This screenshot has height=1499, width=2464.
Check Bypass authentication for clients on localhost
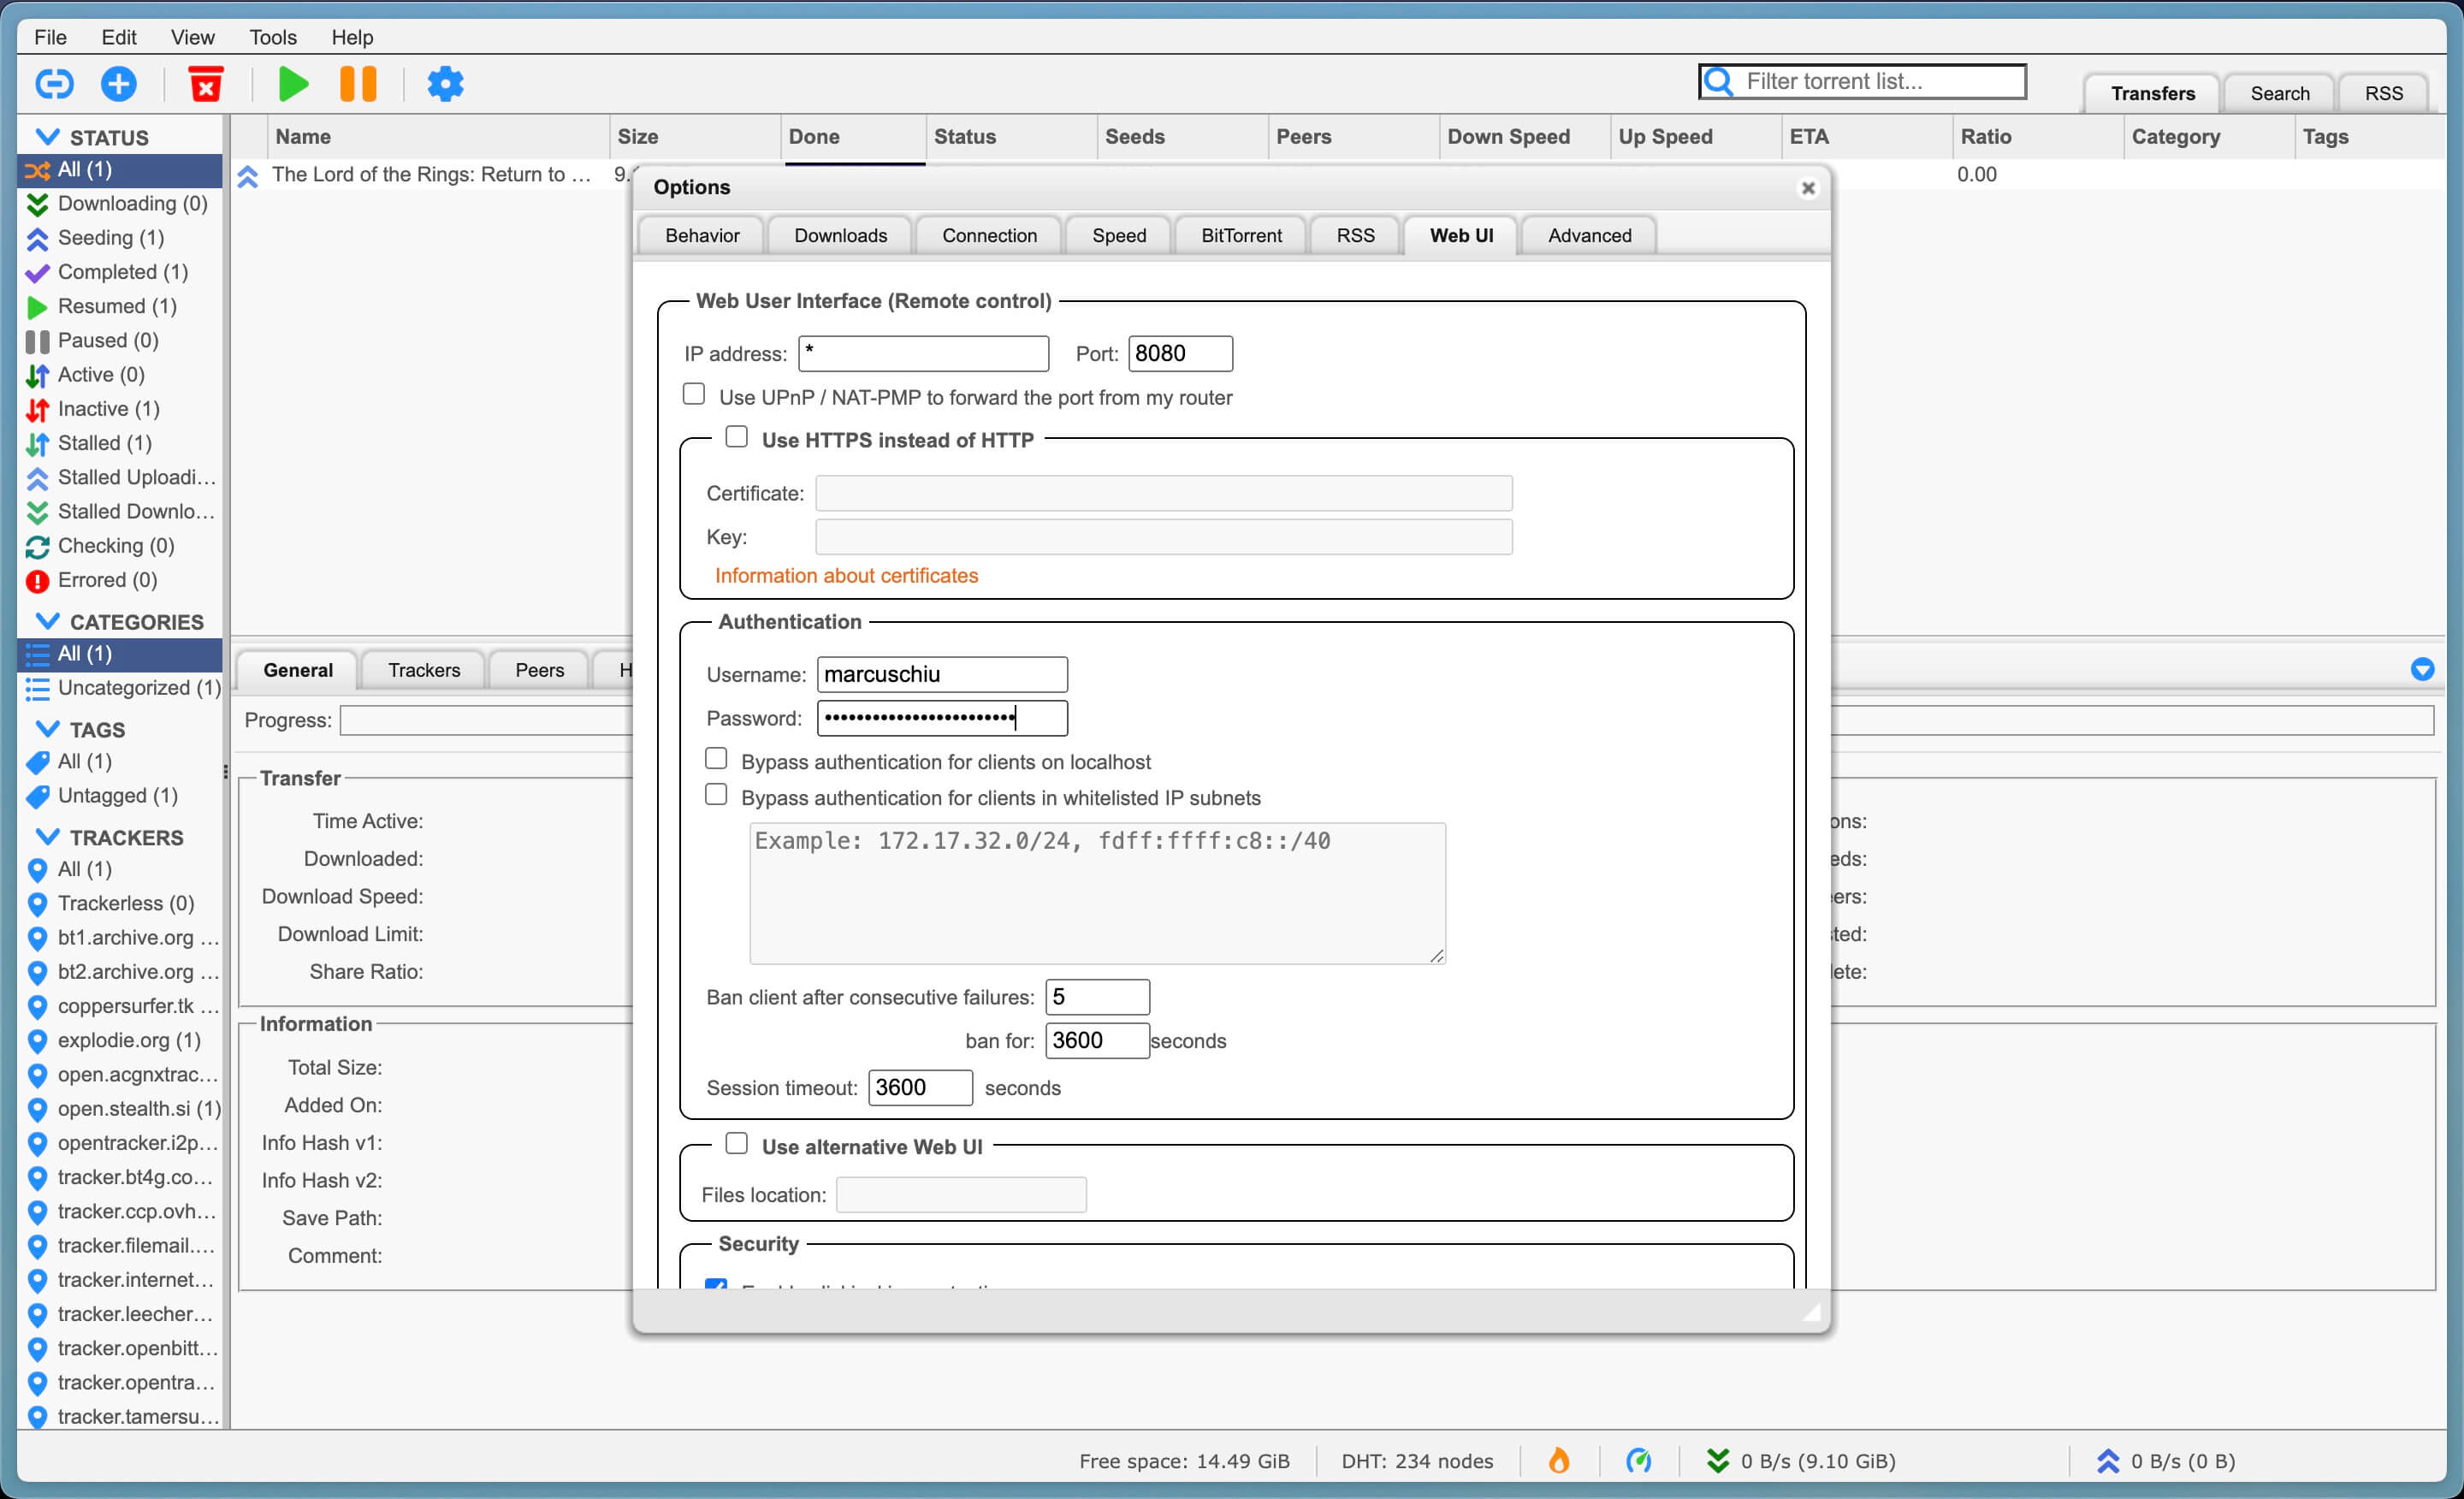pyautogui.click(x=716, y=760)
